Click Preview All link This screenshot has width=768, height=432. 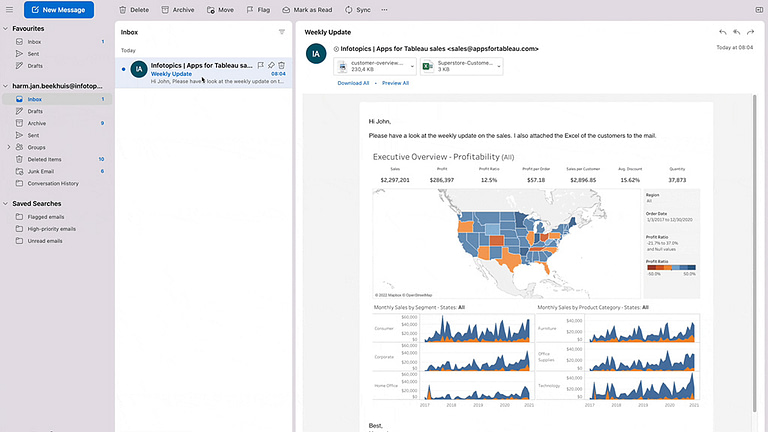click(395, 84)
